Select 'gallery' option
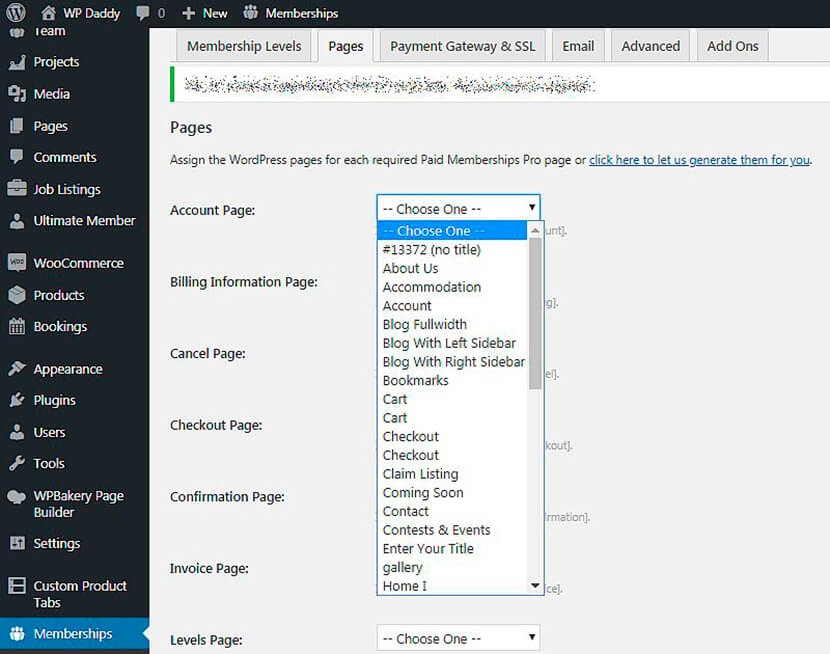830x654 pixels. 452,567
